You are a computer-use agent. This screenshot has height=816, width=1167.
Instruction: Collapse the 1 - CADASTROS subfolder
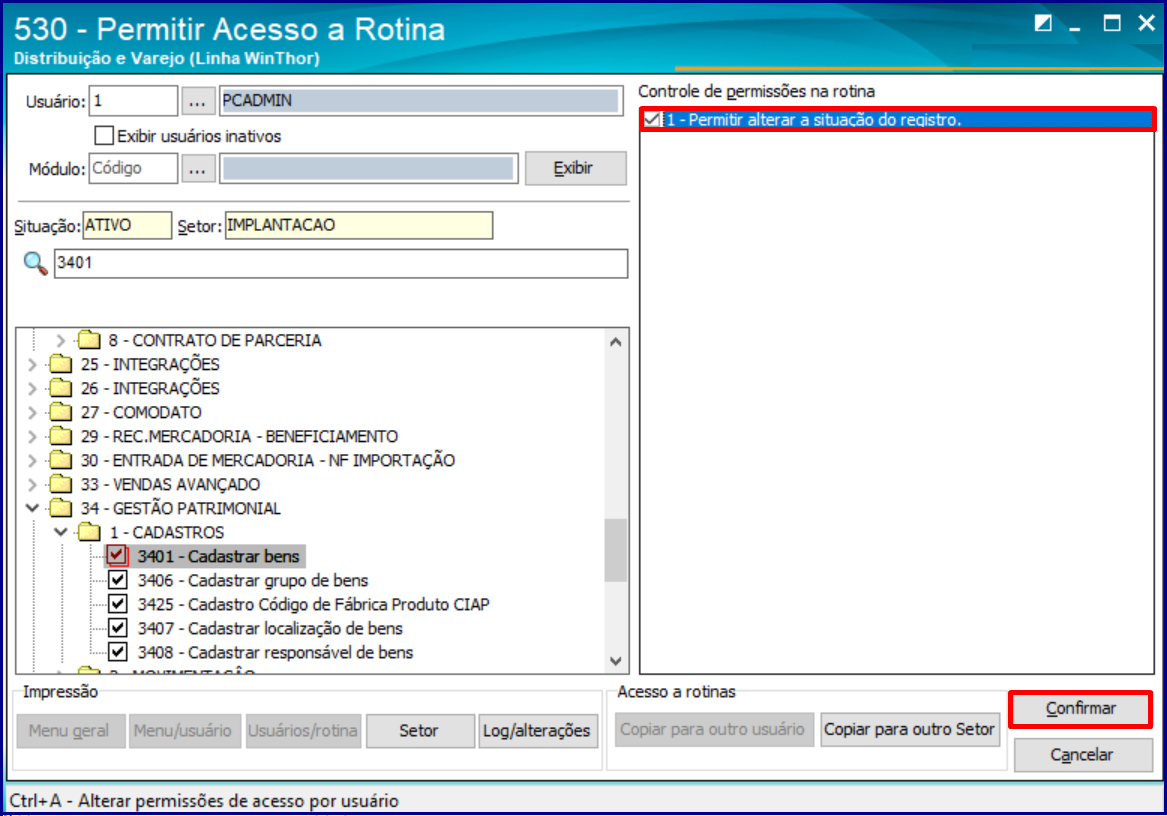(x=61, y=532)
